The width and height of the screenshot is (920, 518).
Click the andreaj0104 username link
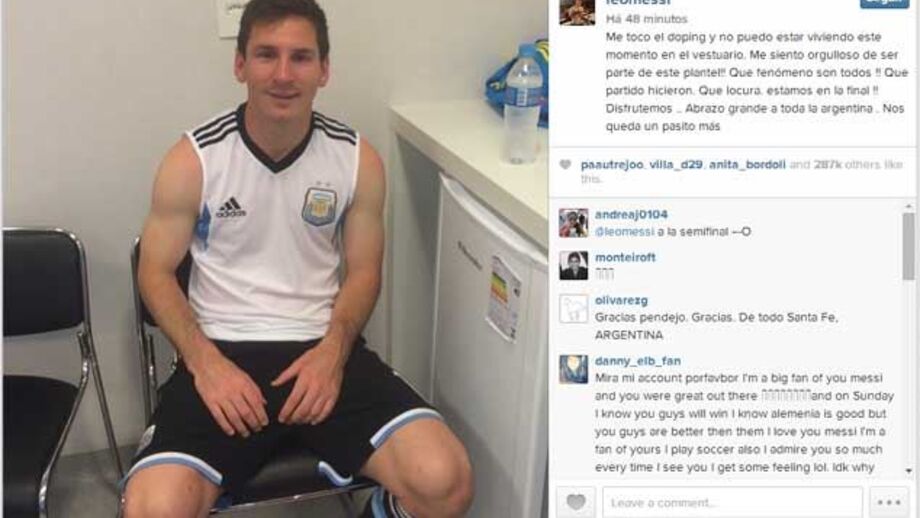(631, 215)
